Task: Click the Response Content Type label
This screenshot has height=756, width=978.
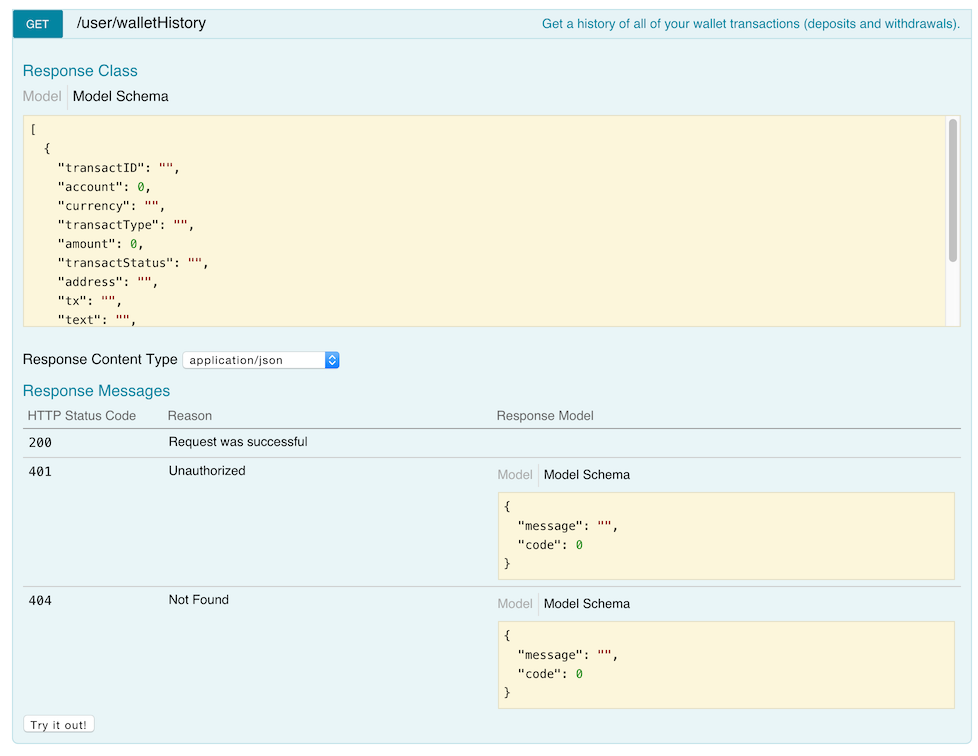Action: tap(100, 359)
